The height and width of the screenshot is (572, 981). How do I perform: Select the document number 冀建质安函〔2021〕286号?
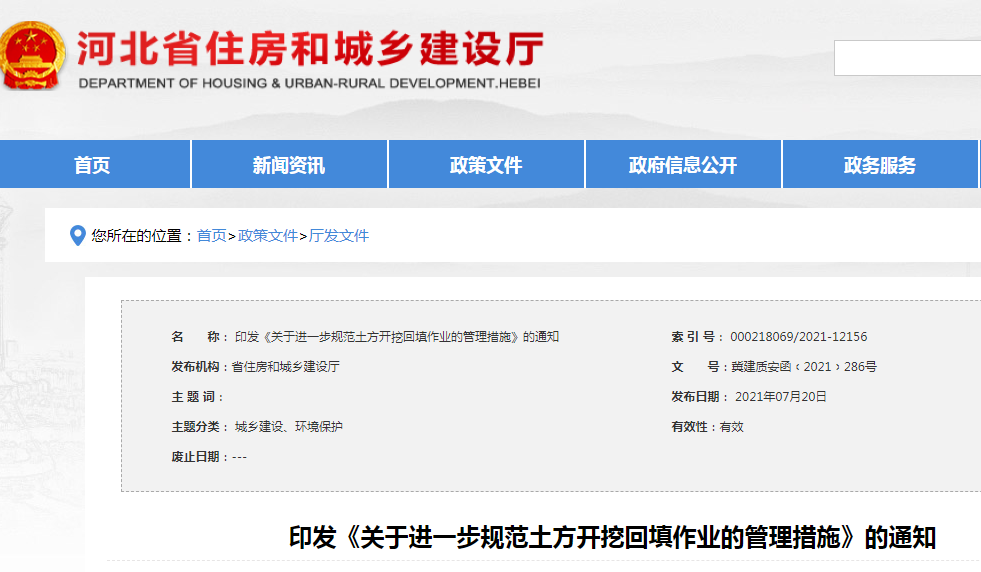point(804,367)
